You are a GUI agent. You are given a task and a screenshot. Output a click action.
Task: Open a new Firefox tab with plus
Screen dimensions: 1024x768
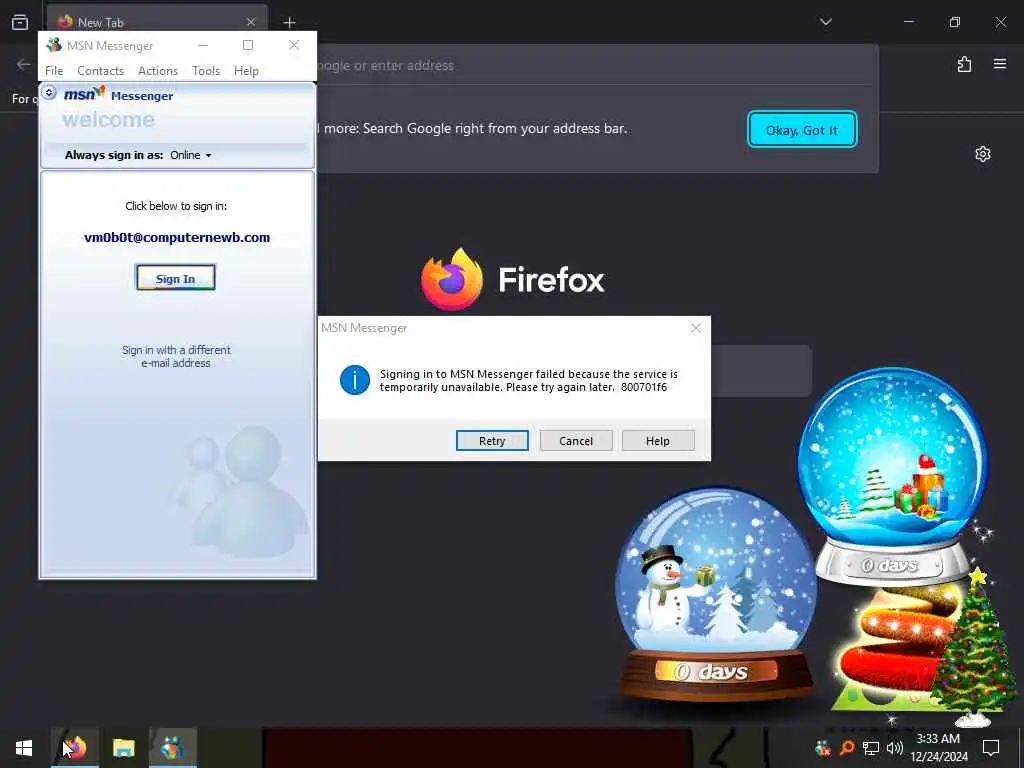click(x=289, y=22)
